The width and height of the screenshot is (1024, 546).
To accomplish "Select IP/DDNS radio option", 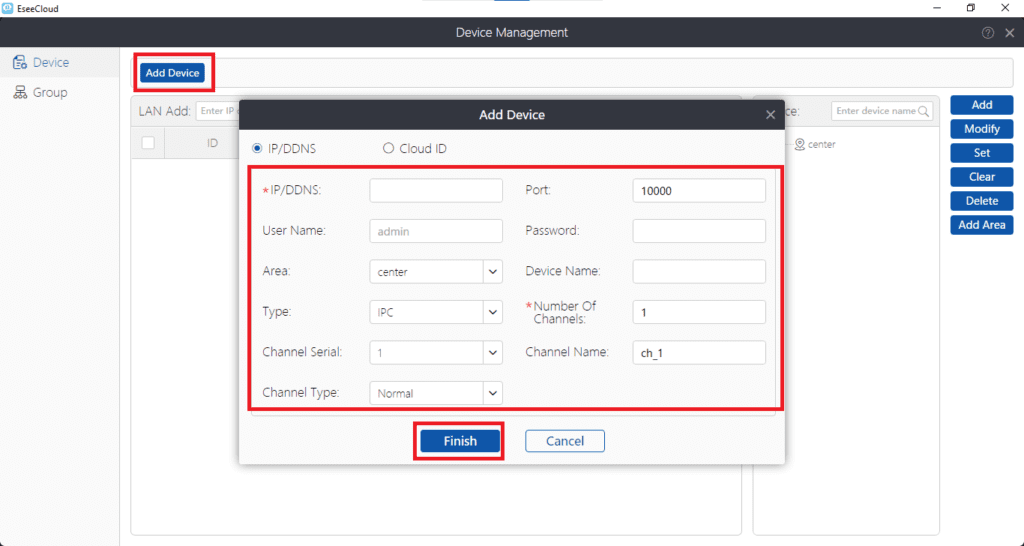I will tap(257, 148).
